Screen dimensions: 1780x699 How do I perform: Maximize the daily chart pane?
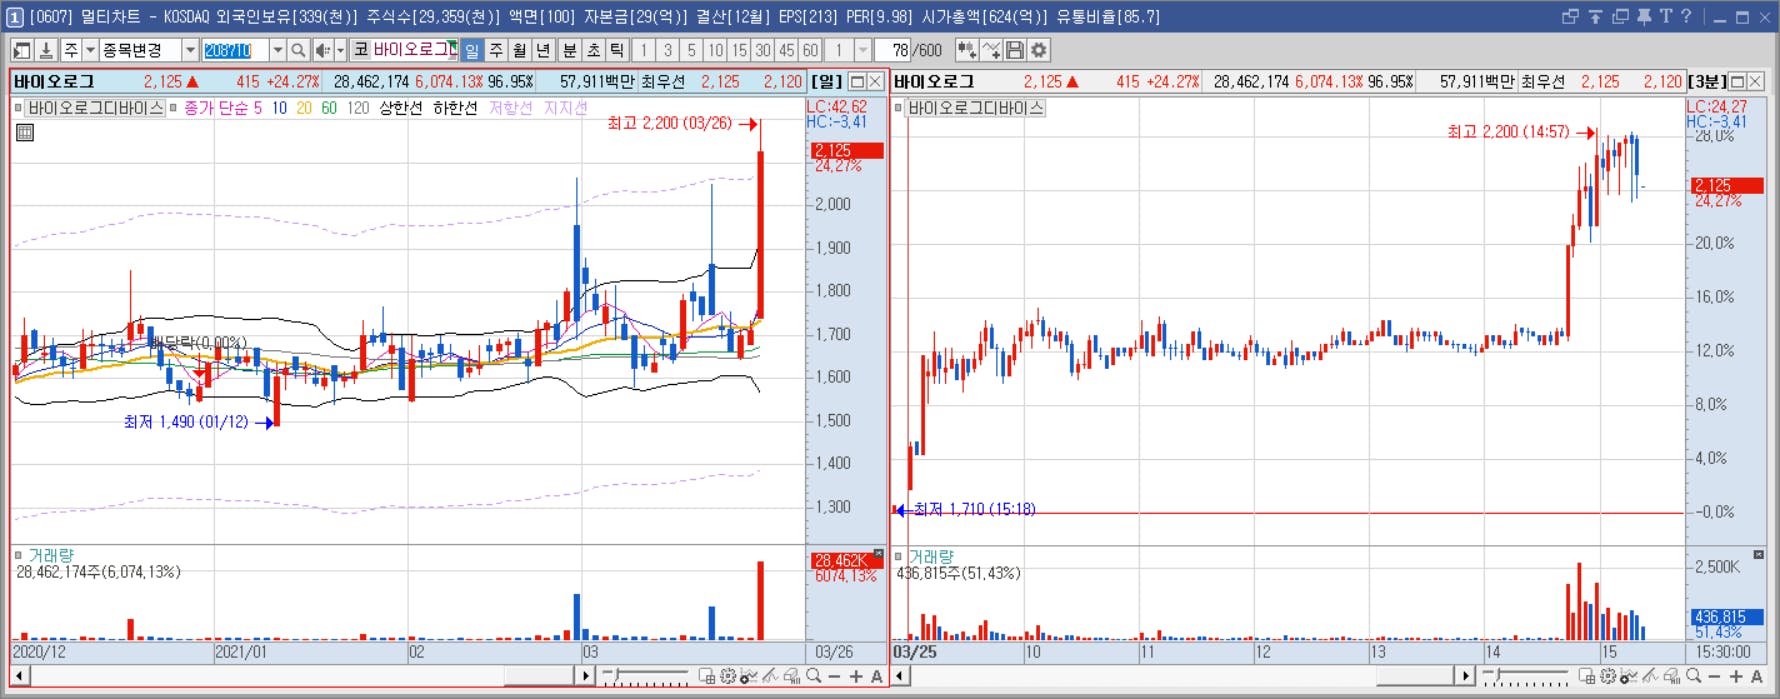[857, 82]
